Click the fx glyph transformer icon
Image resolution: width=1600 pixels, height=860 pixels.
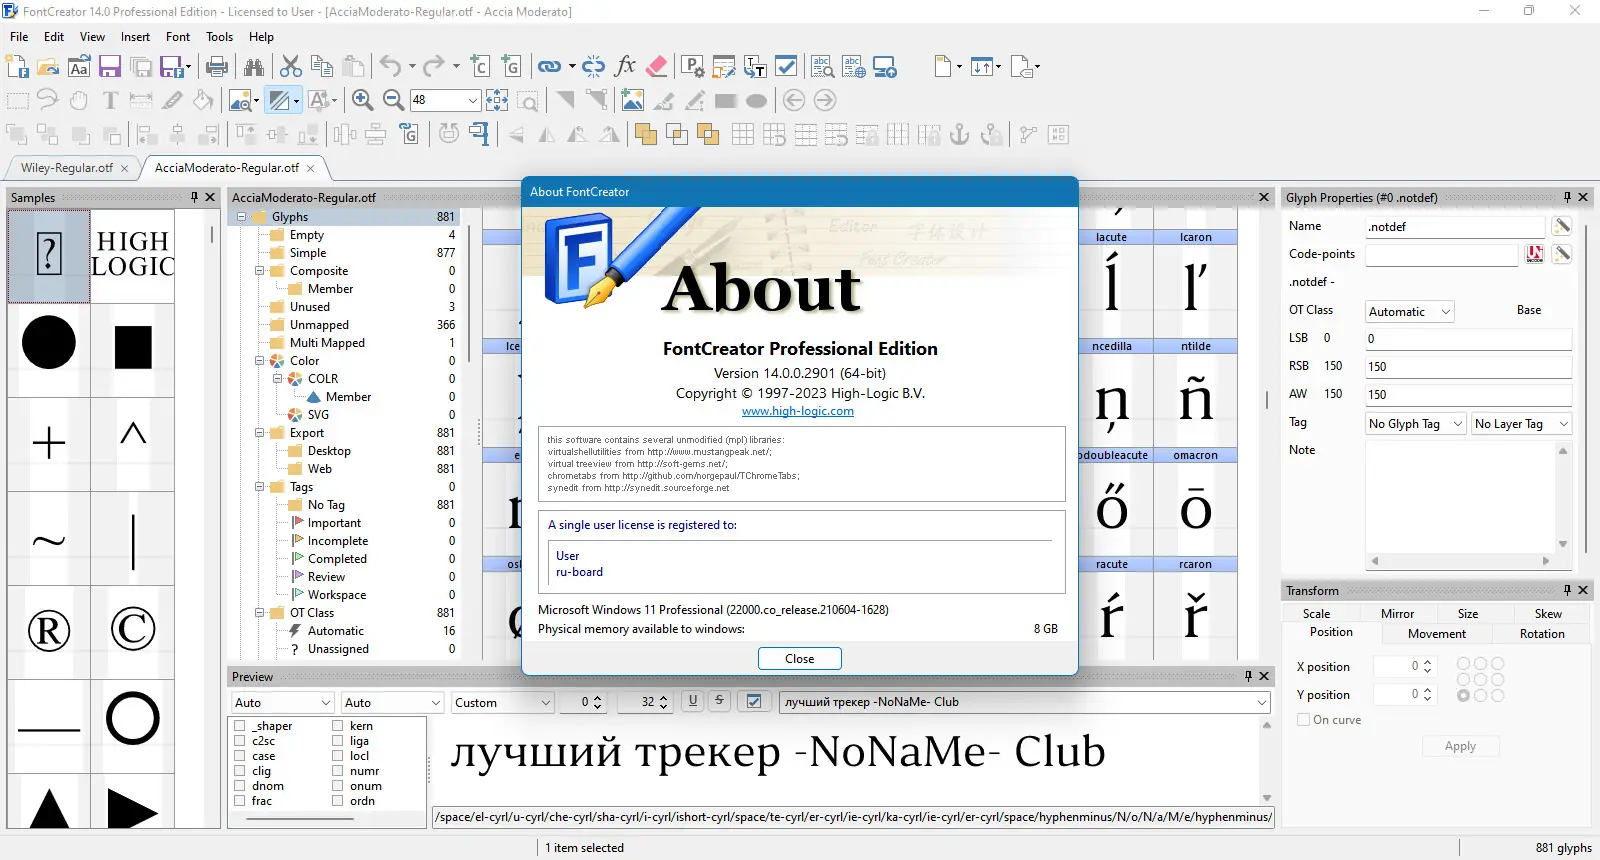point(625,67)
